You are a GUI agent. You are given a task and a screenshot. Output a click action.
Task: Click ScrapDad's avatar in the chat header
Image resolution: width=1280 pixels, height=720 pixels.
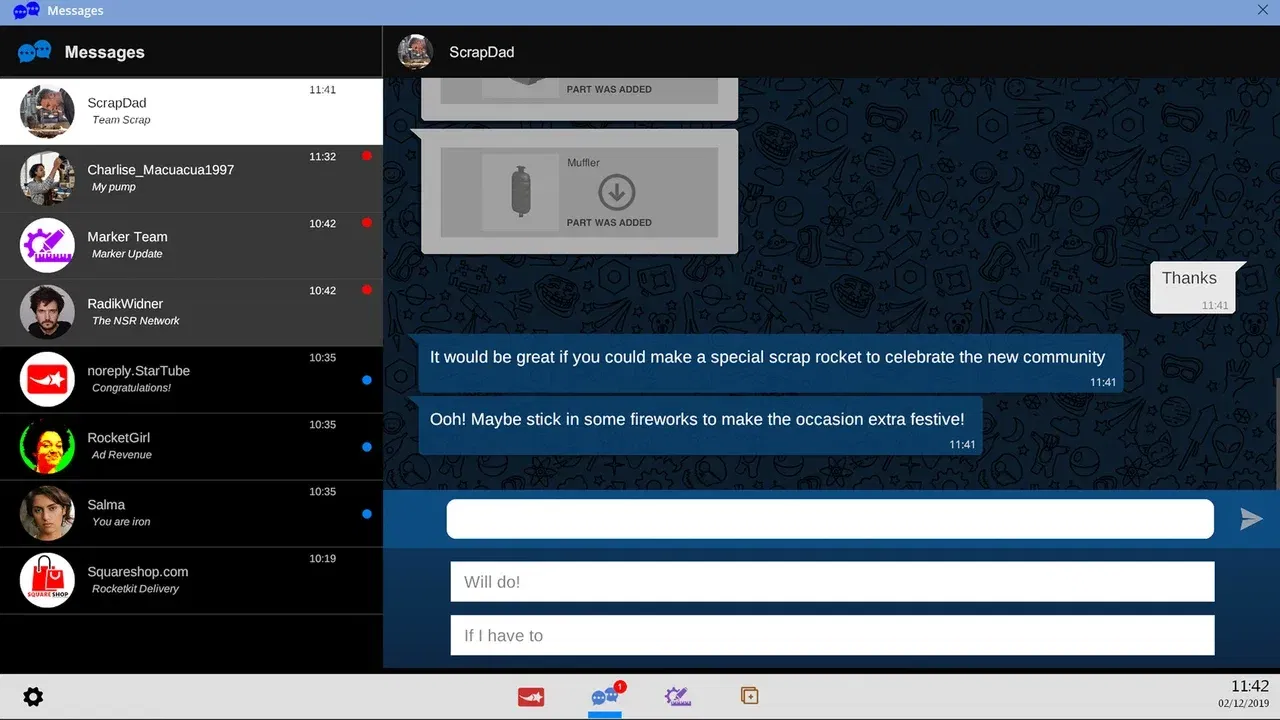tap(415, 51)
